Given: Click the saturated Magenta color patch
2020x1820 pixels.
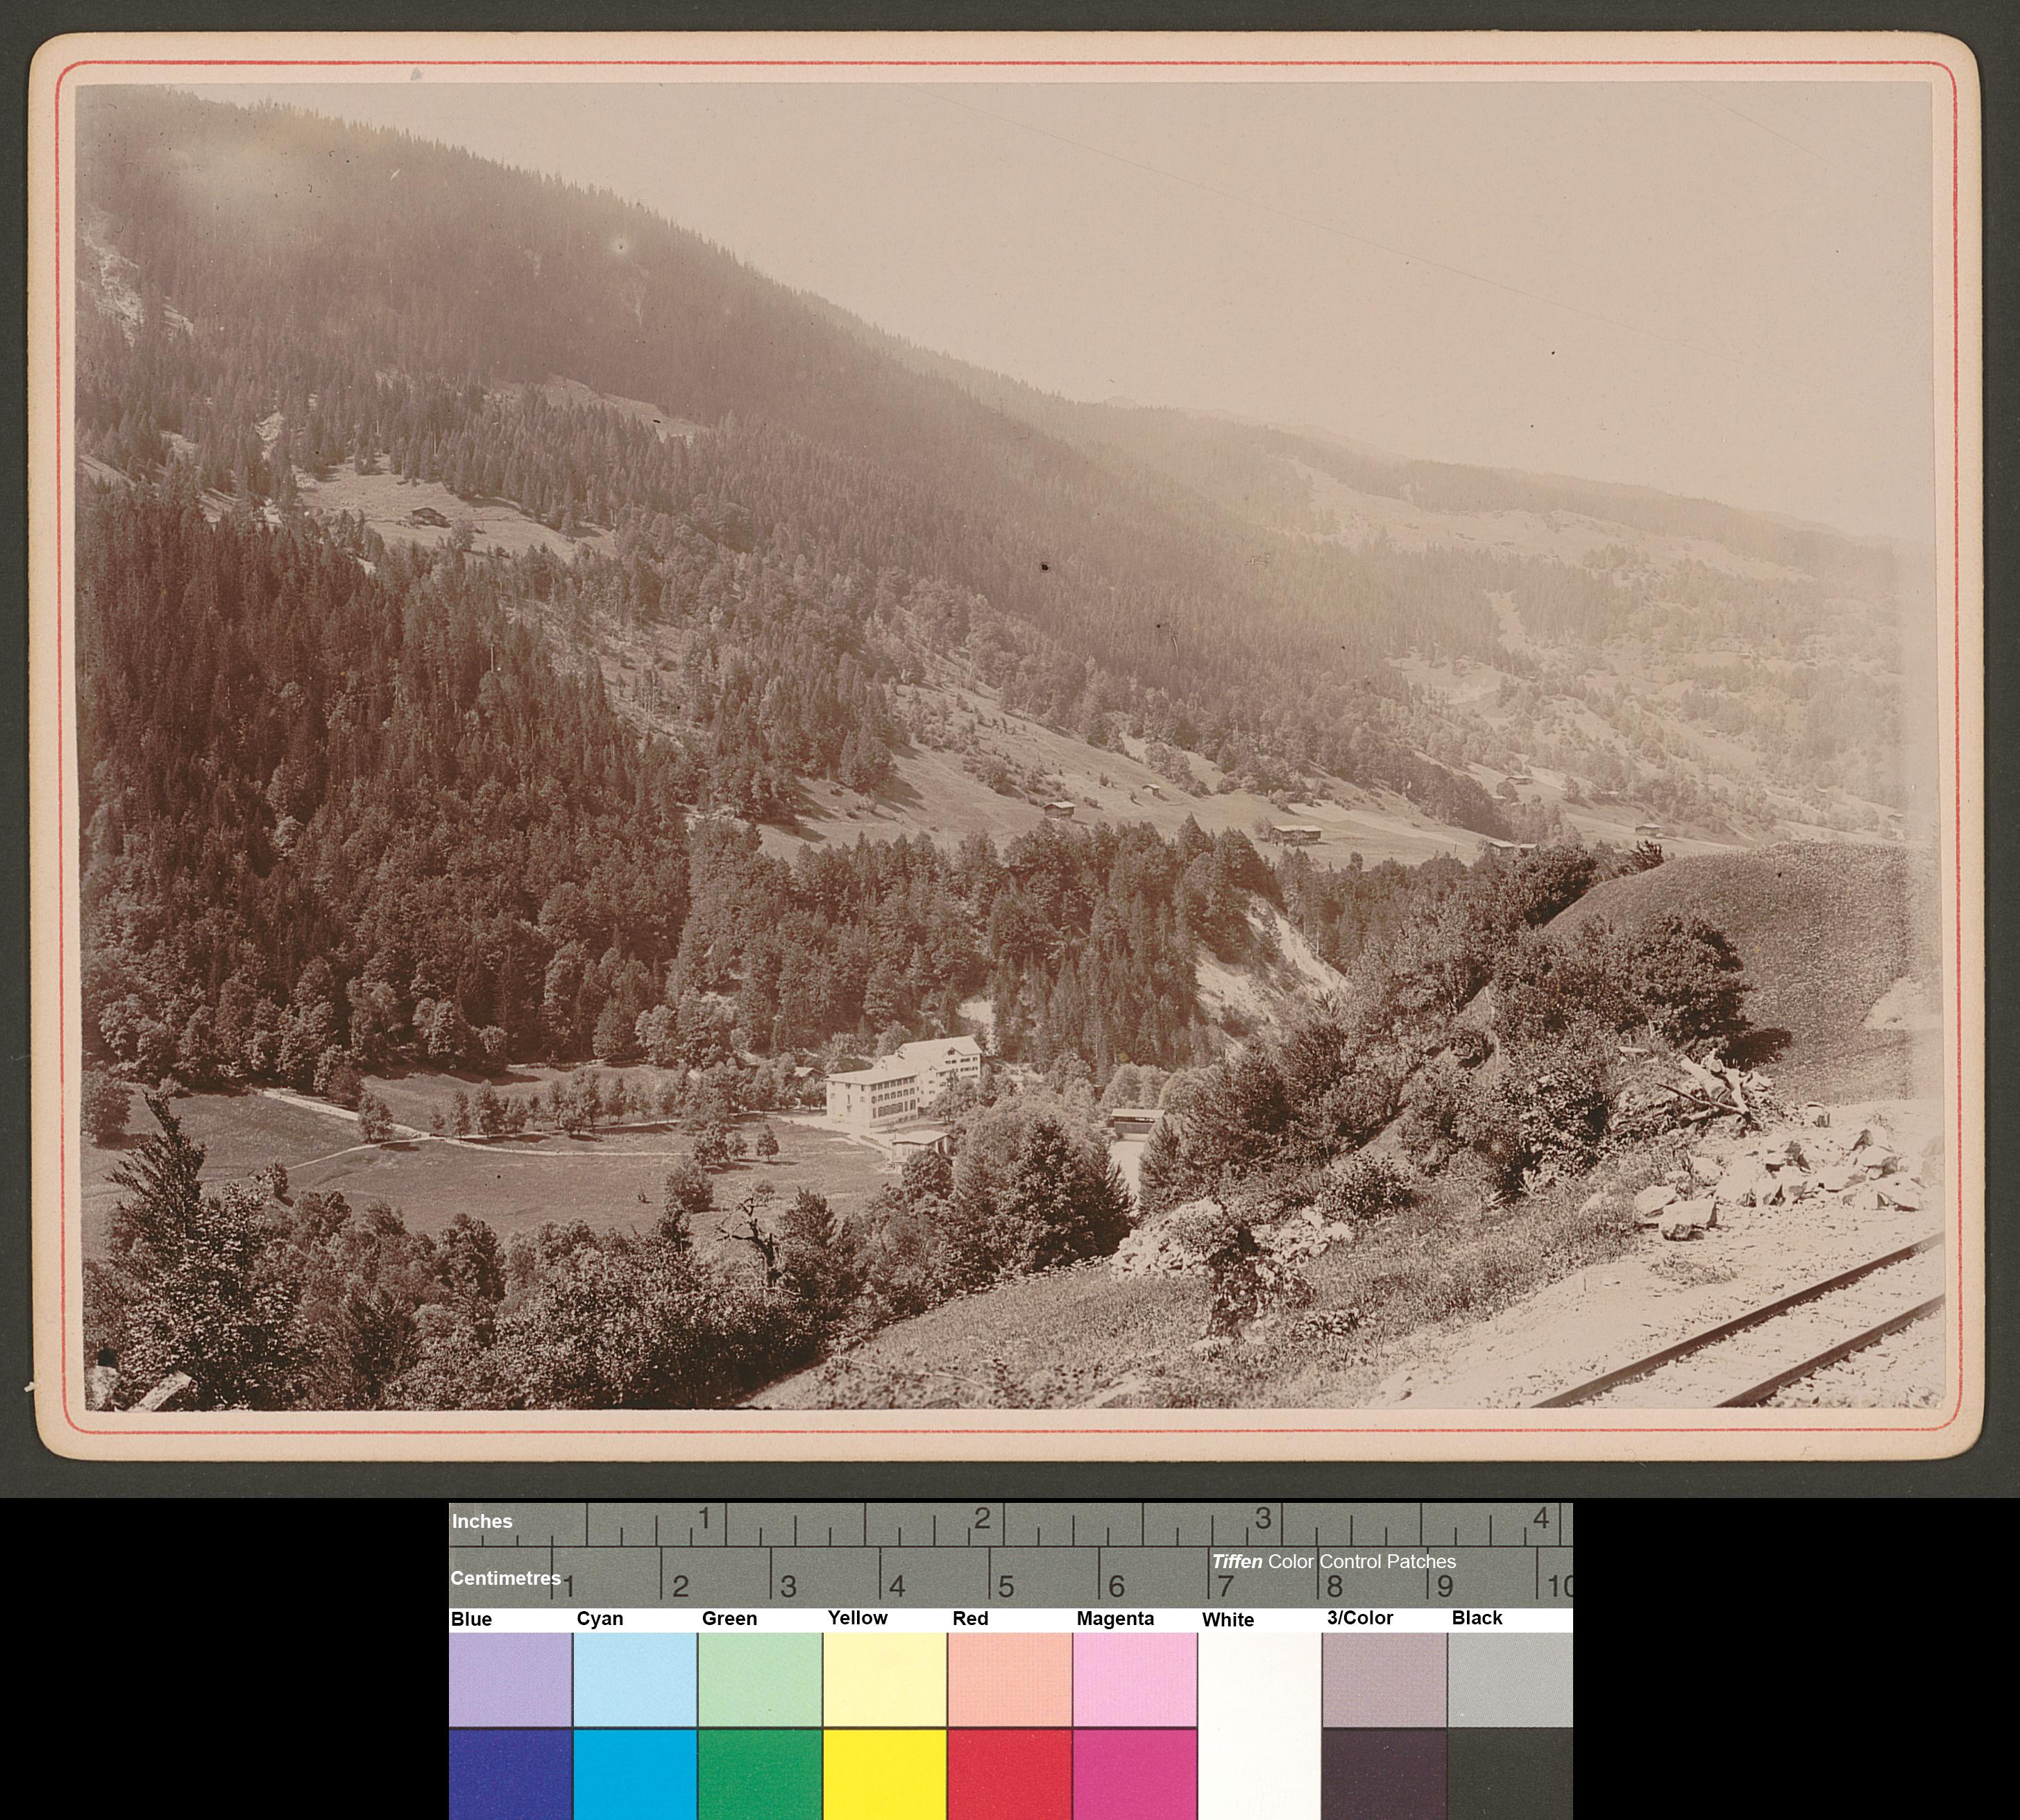Looking at the screenshot, I should 1135,1774.
